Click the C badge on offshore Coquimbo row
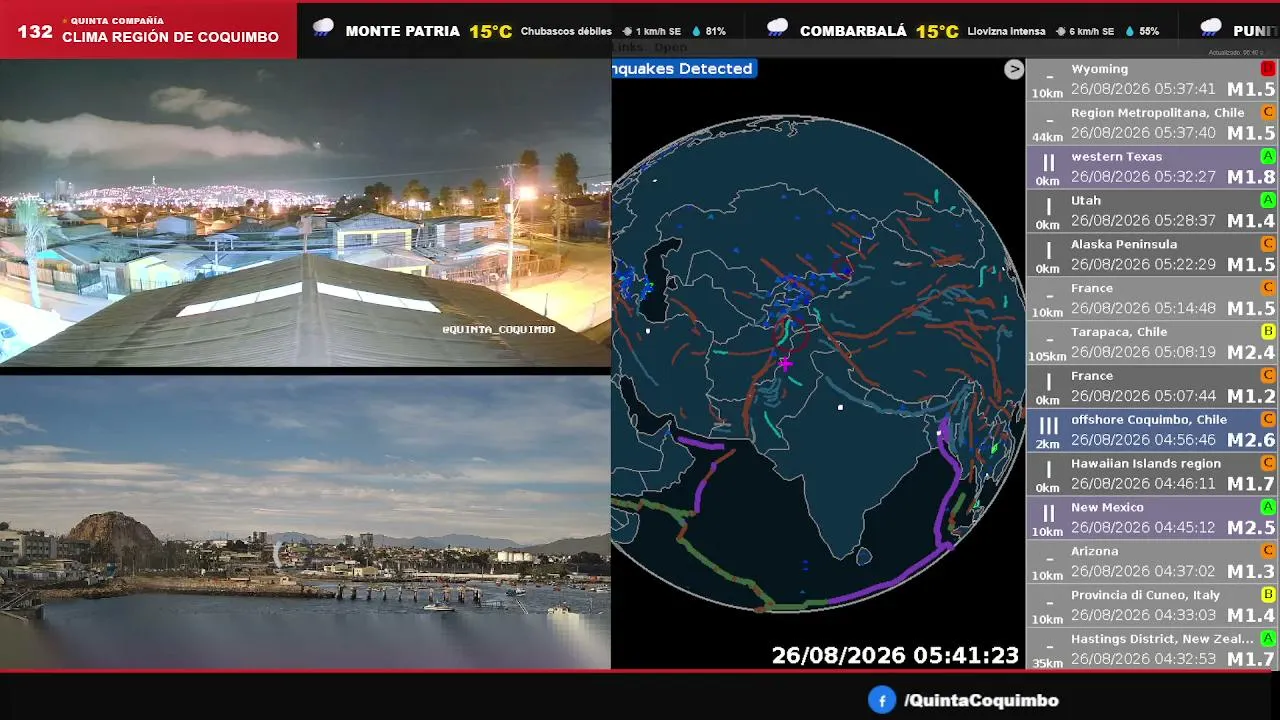 tap(1268, 420)
